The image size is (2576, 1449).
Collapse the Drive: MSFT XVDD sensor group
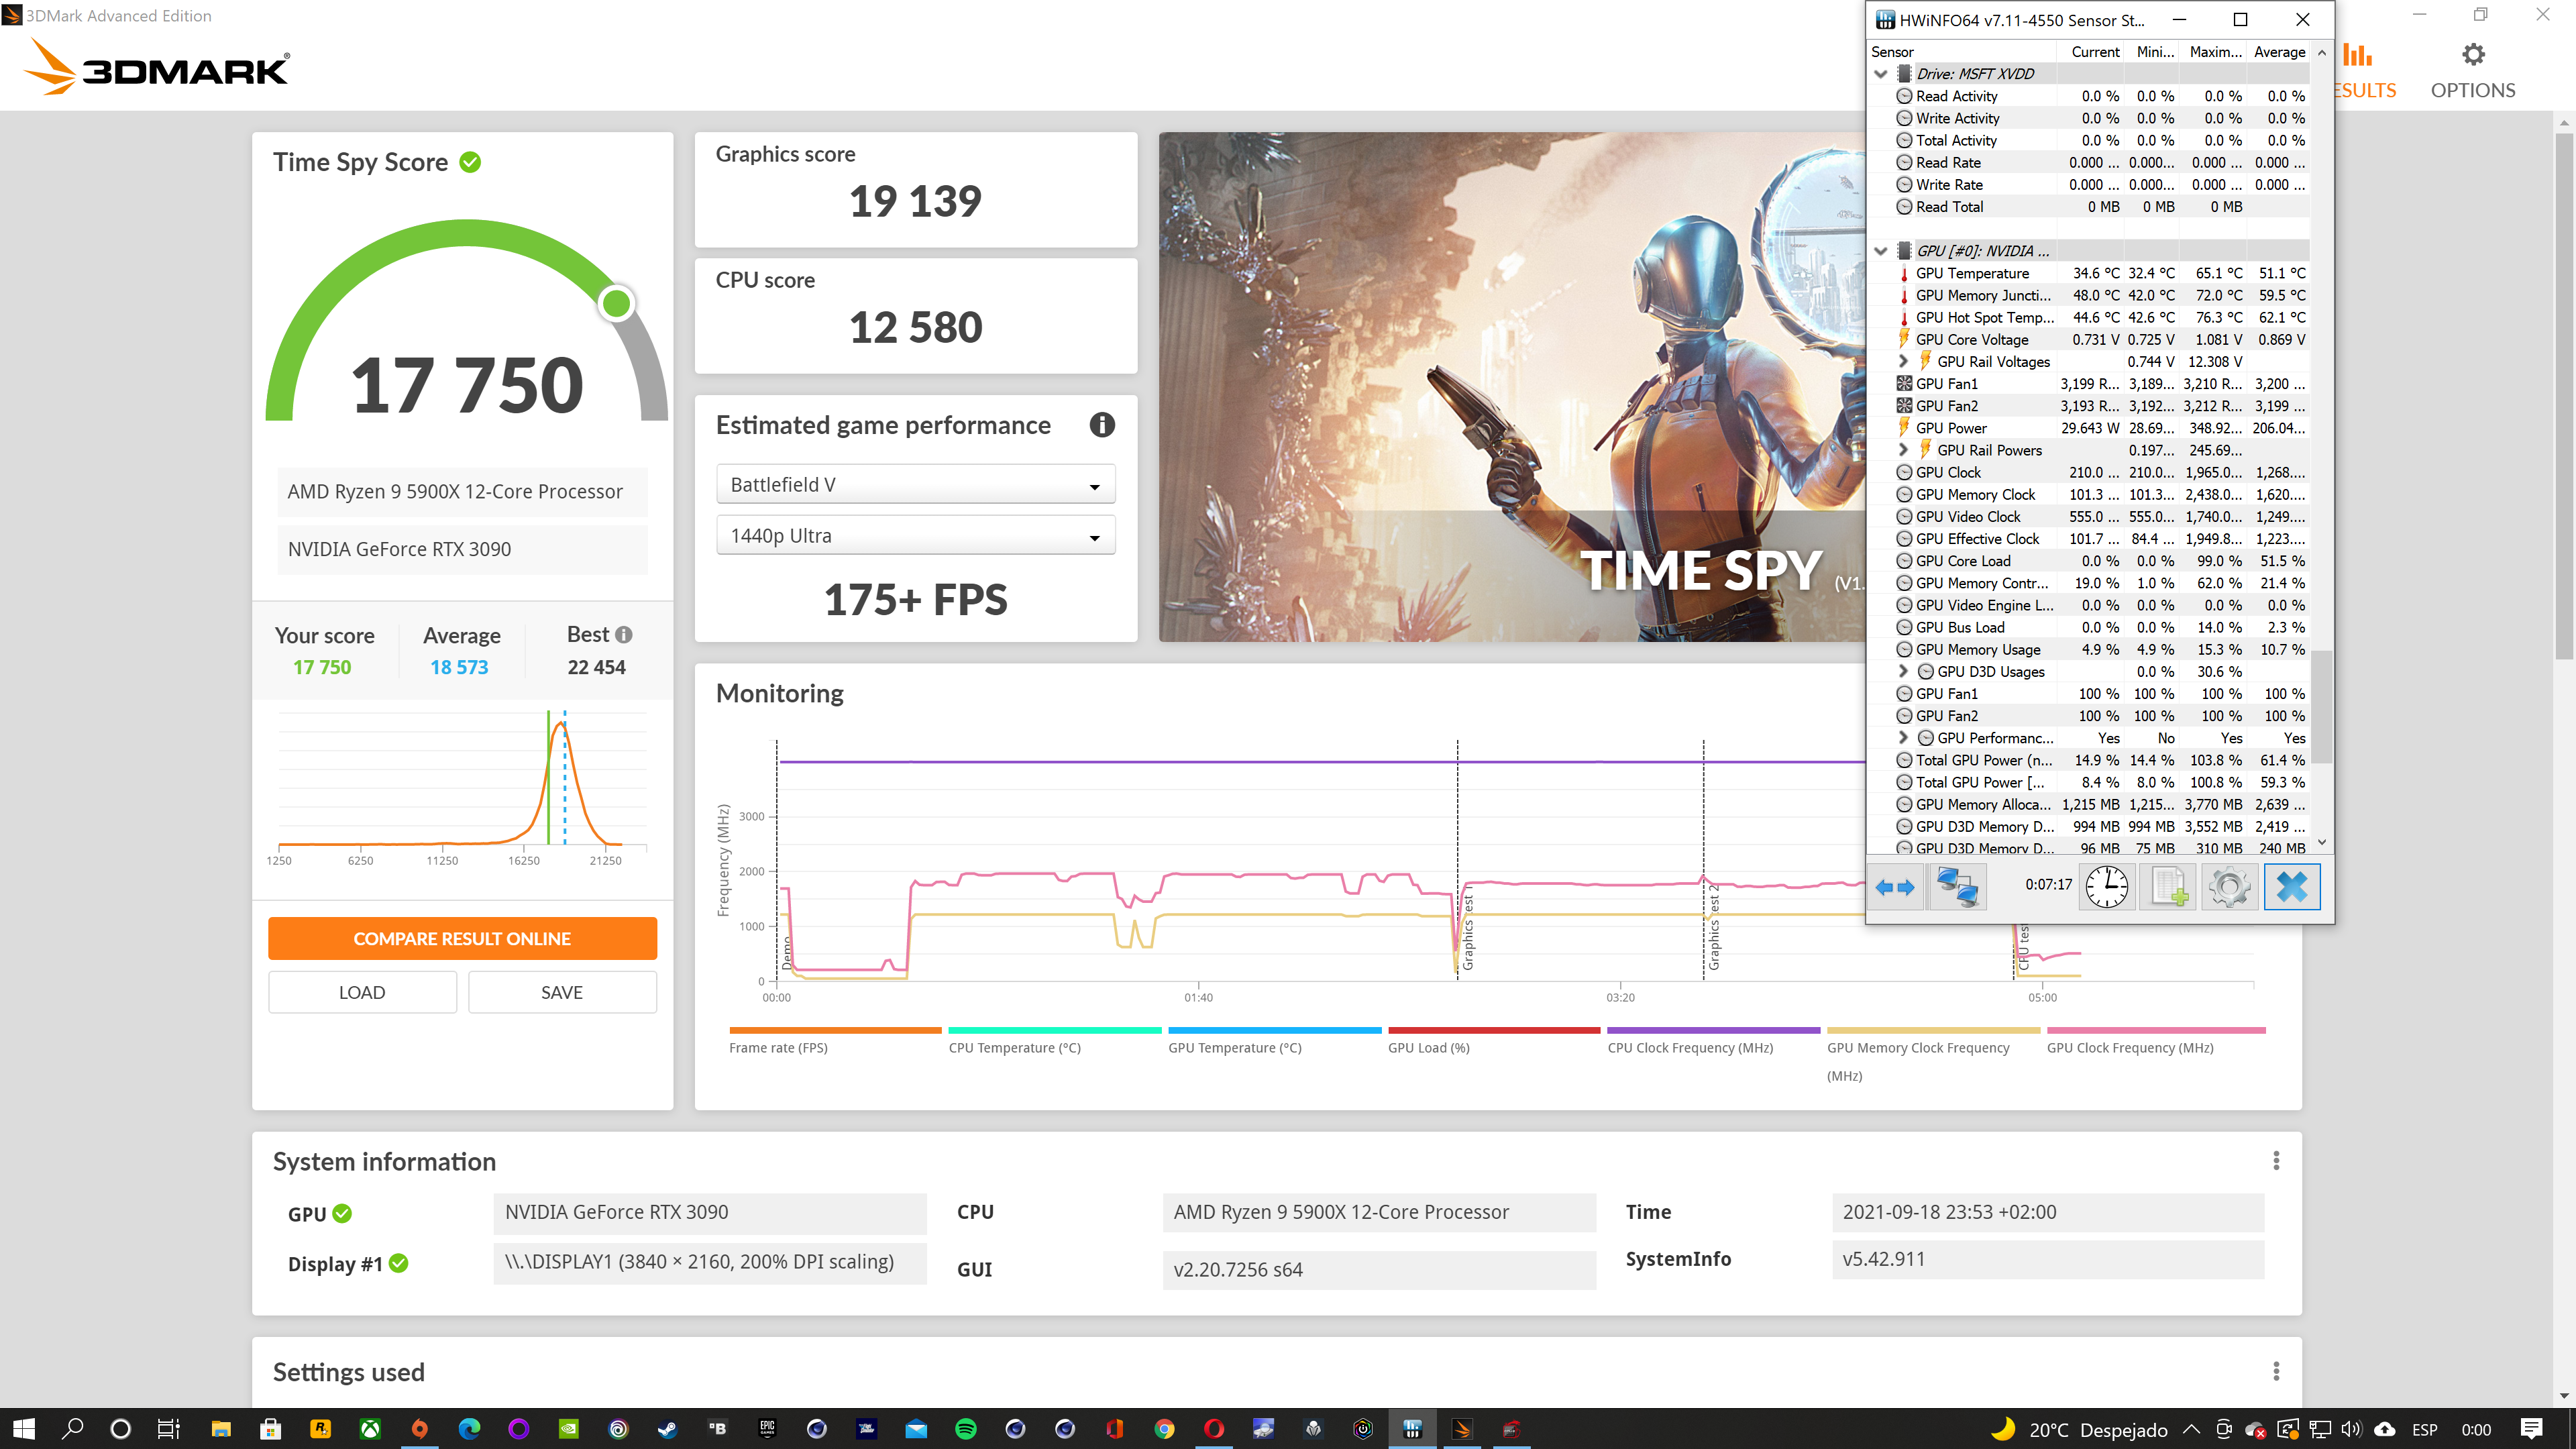click(x=1881, y=74)
